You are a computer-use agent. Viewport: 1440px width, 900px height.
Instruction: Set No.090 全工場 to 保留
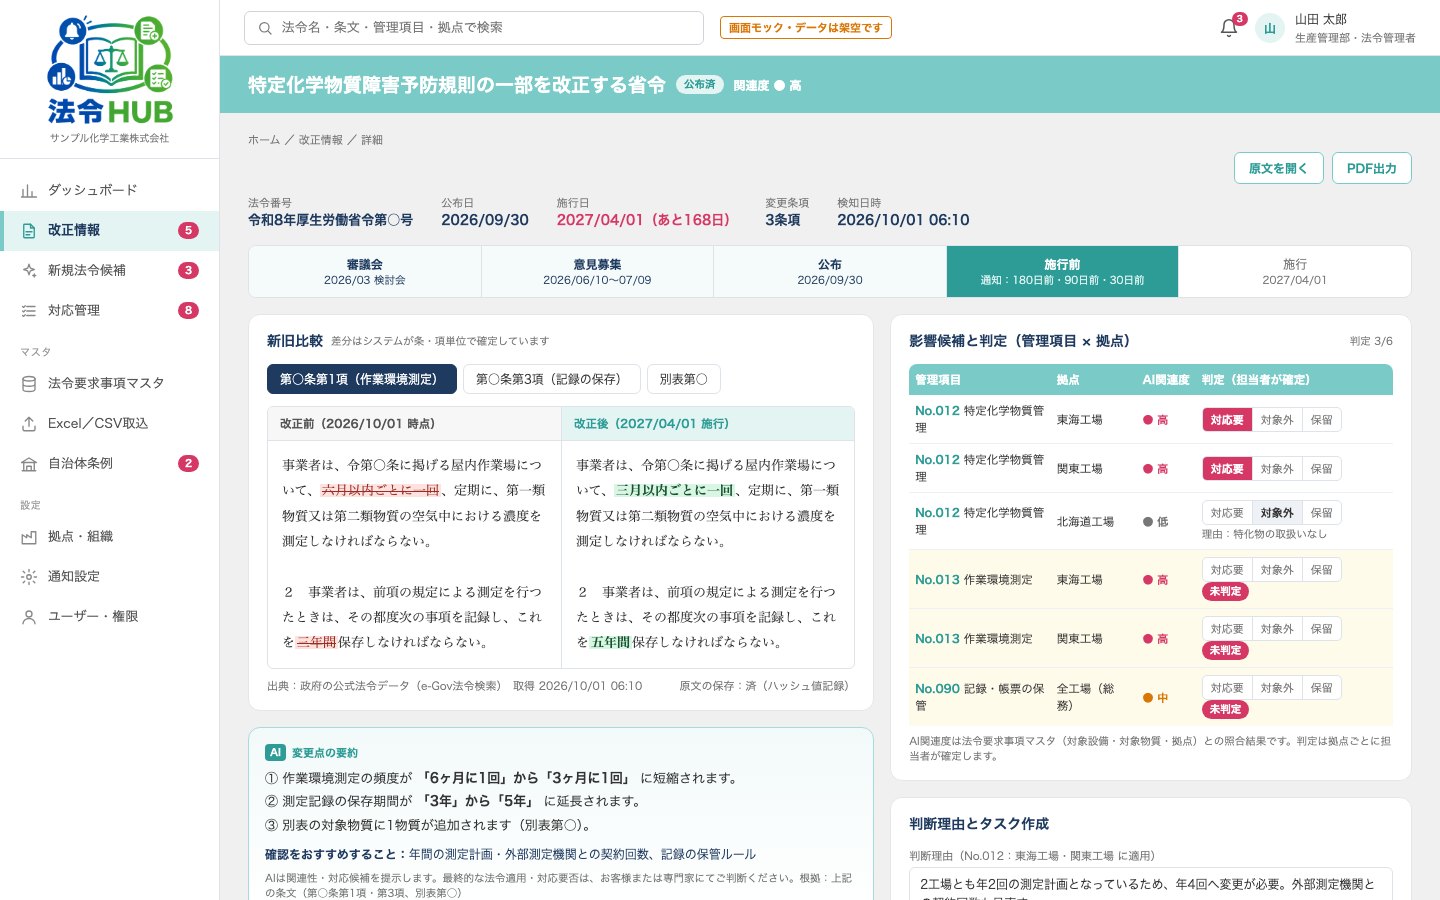[1322, 688]
